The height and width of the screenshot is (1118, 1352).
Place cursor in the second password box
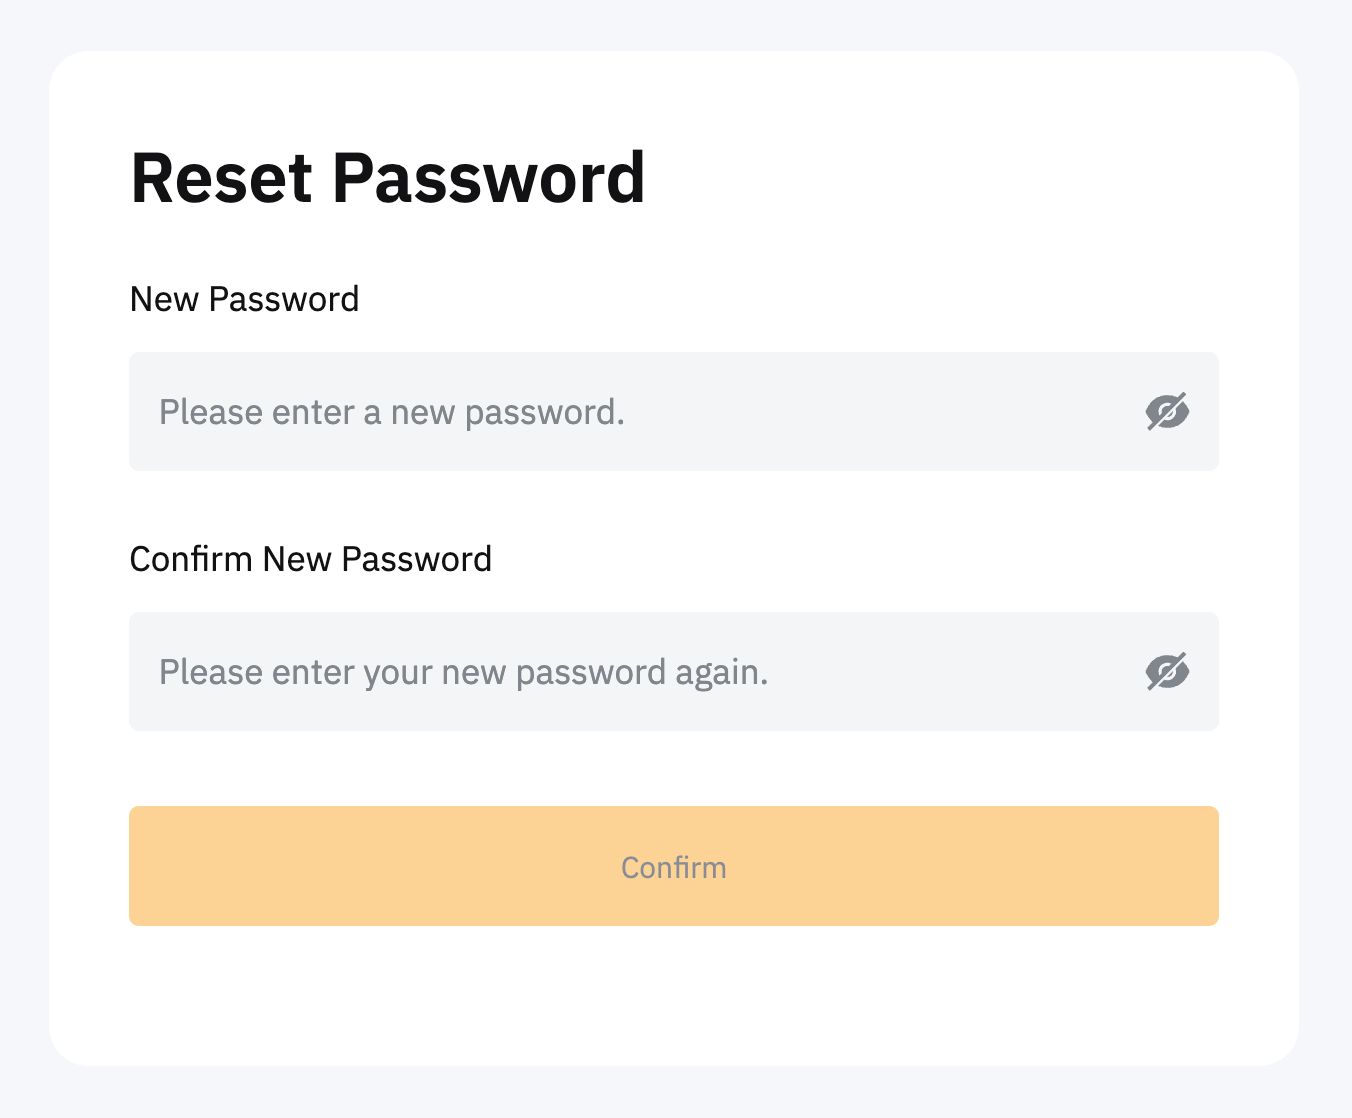[640, 671]
